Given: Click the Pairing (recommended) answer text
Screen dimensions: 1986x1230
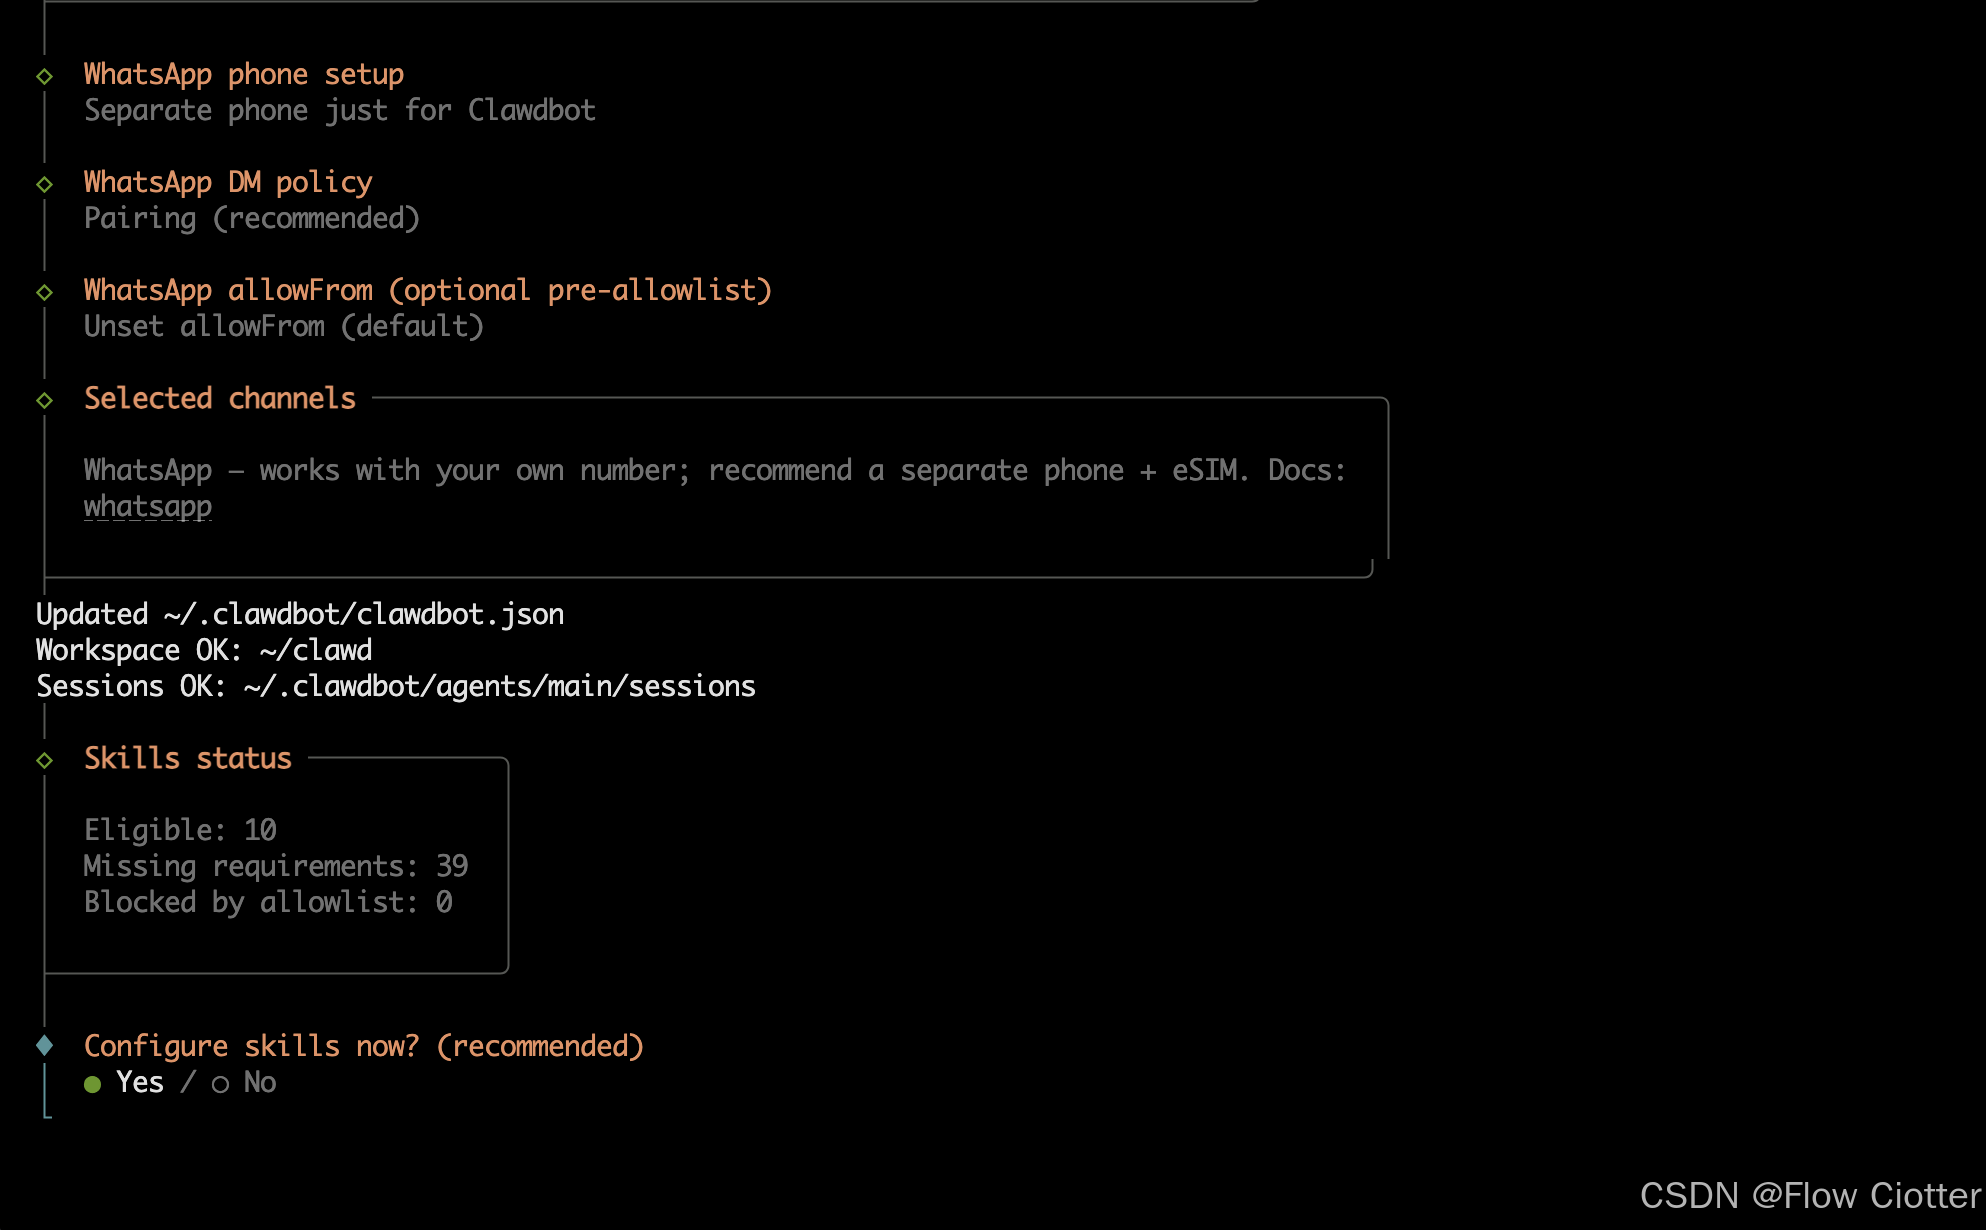Looking at the screenshot, I should [252, 218].
